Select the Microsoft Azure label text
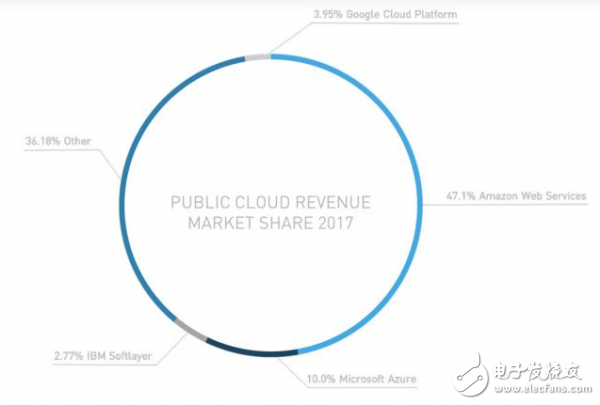Viewport: 600px width, 405px height. coord(383,381)
